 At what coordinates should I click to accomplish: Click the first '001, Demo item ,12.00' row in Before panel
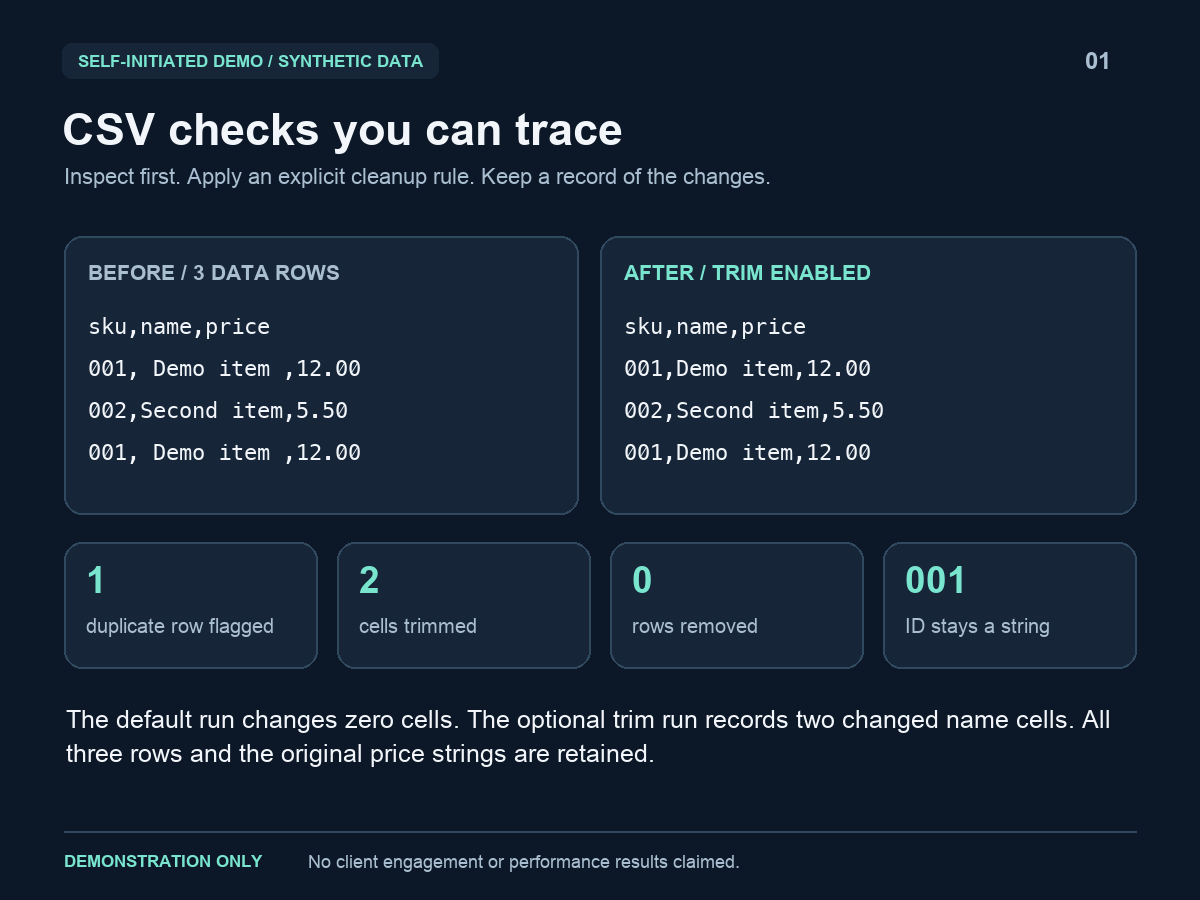(x=224, y=369)
